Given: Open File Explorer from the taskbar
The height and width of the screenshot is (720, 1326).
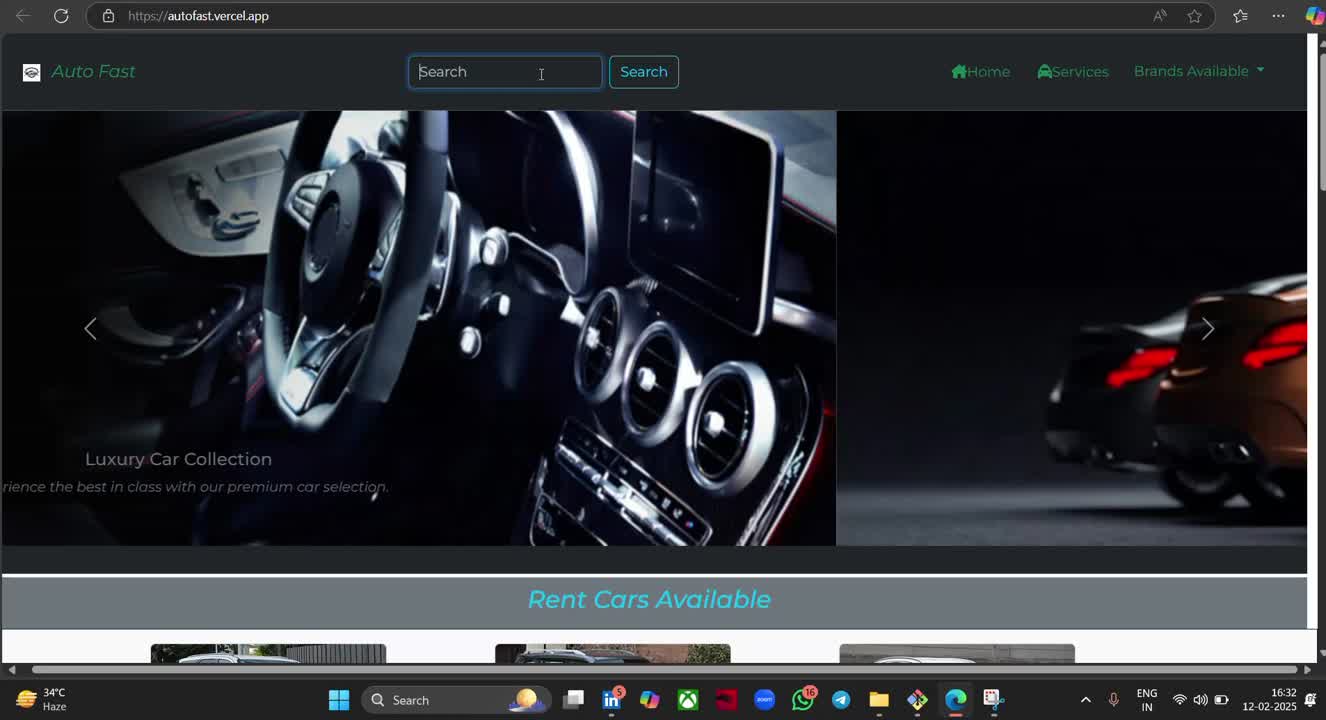Looking at the screenshot, I should [879, 700].
